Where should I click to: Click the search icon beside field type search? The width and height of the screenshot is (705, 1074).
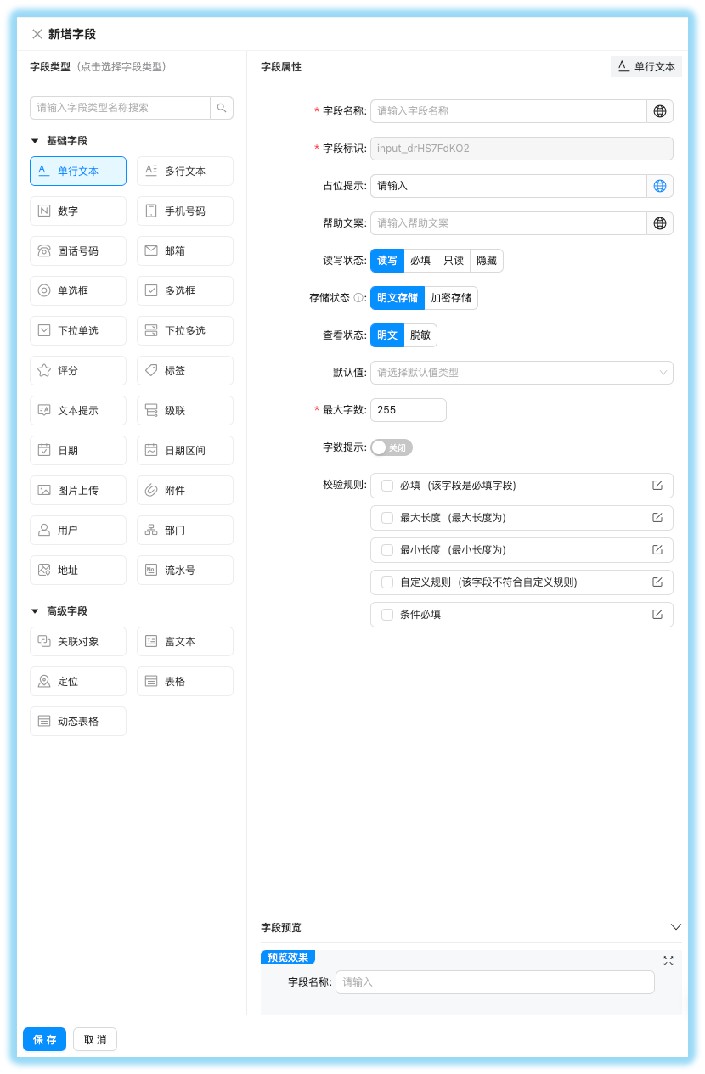click(222, 107)
